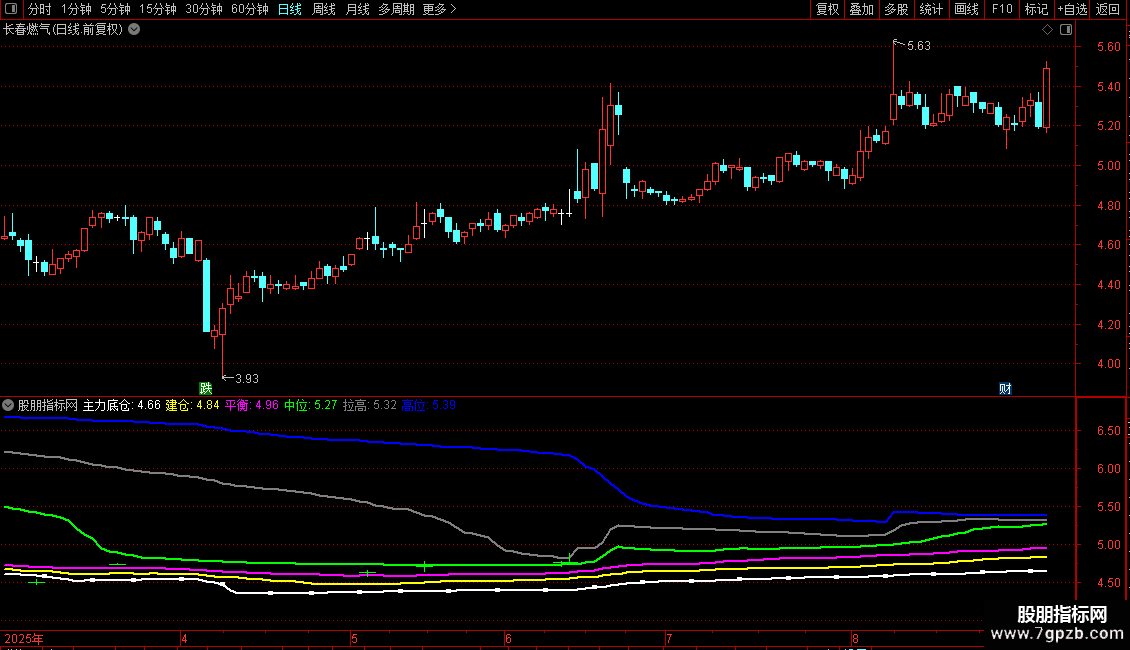Open the stock title dropdown arrow
Image resolution: width=1130 pixels, height=650 pixels.
[134, 30]
